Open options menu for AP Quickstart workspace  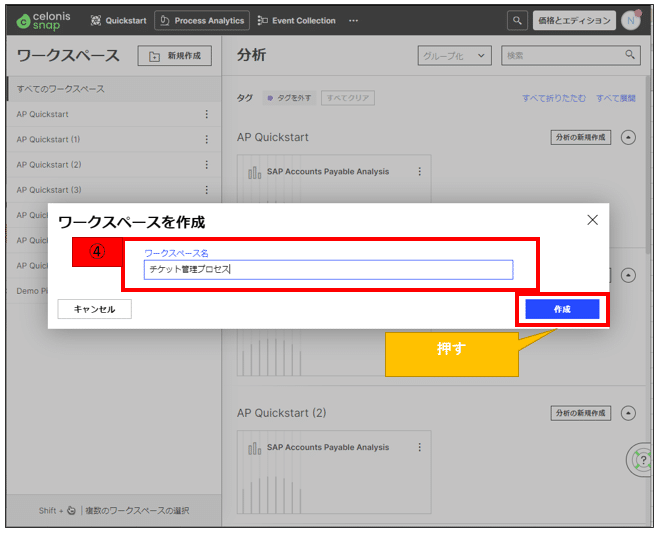point(206,114)
